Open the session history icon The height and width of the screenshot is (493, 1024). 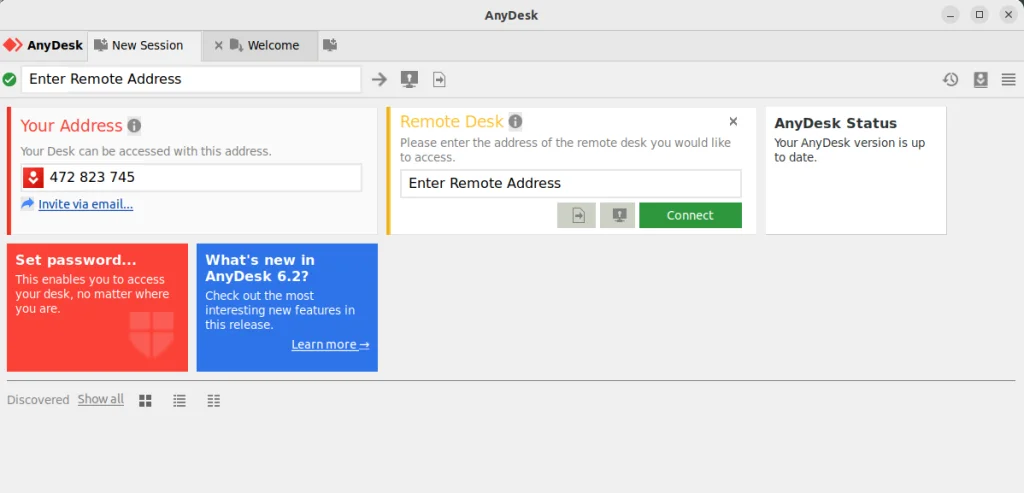pos(950,80)
